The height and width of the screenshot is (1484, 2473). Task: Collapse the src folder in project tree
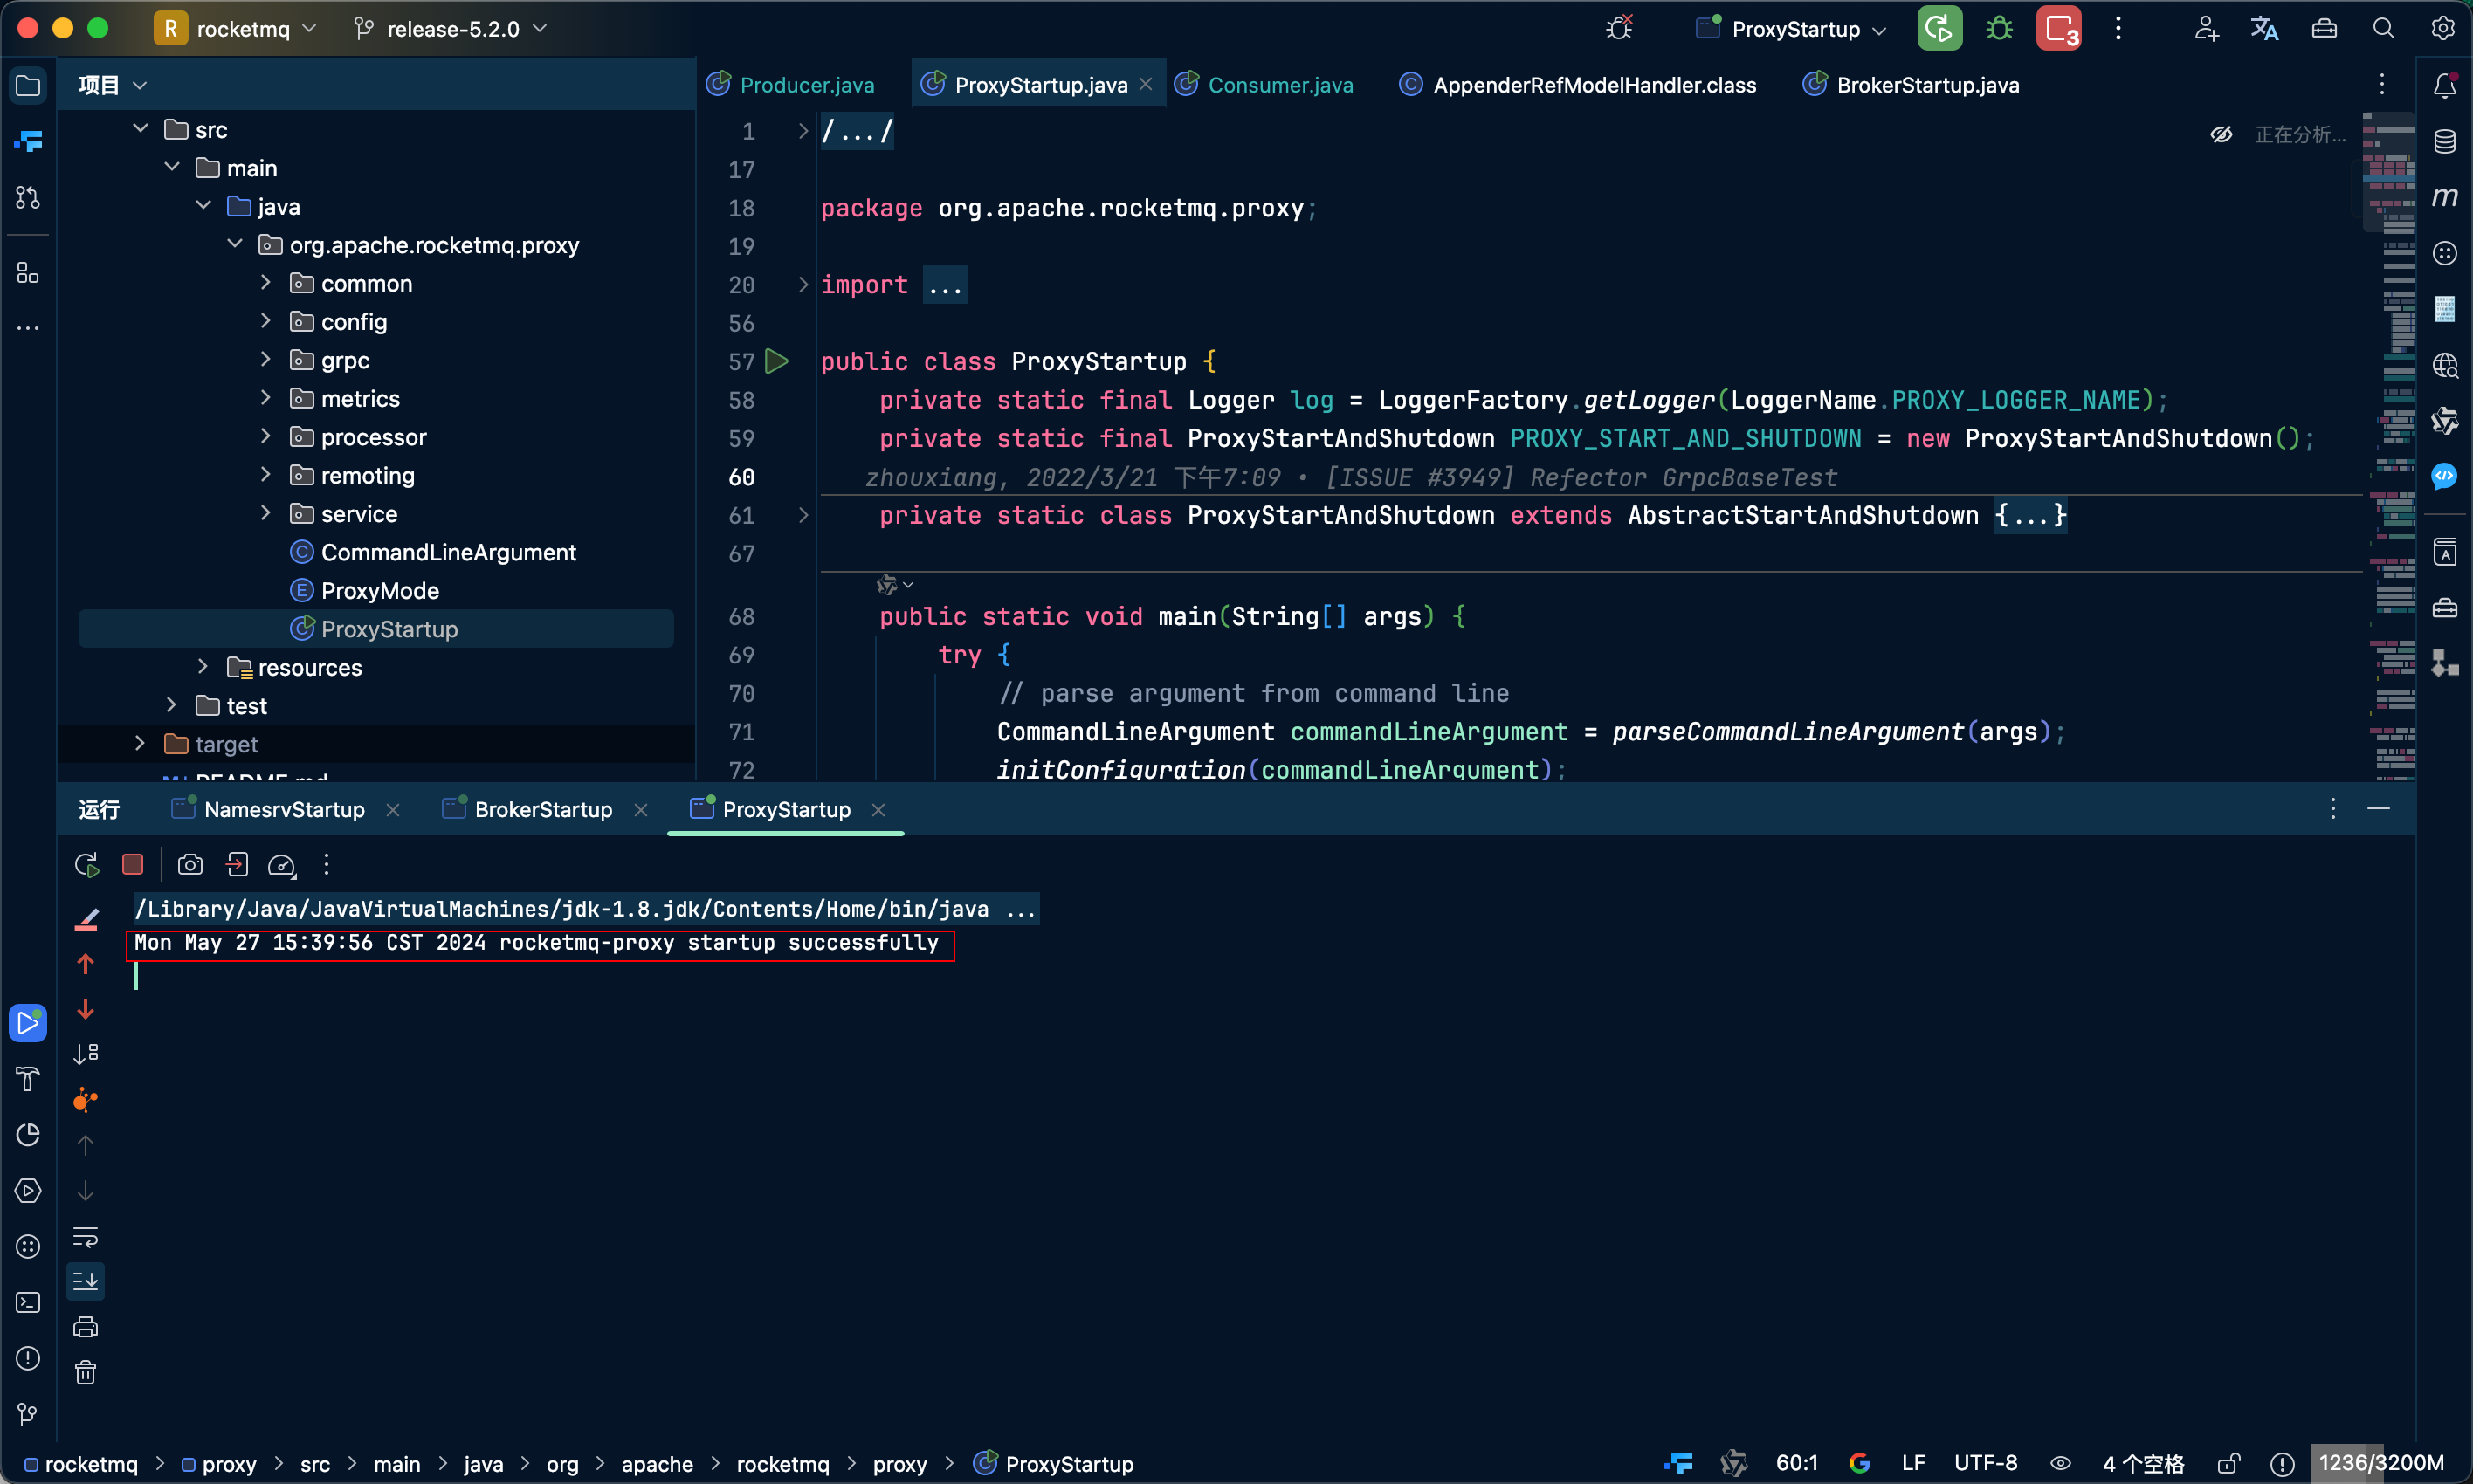click(x=140, y=129)
